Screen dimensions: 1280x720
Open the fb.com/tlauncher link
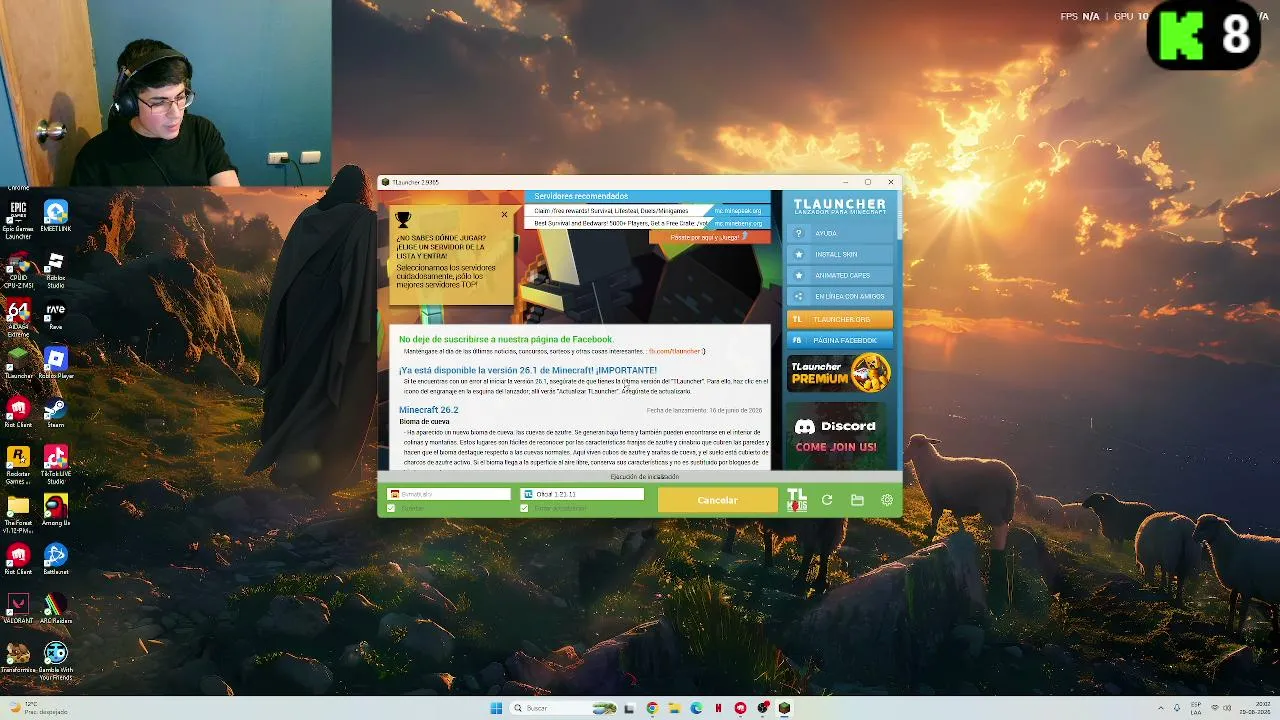click(x=675, y=351)
